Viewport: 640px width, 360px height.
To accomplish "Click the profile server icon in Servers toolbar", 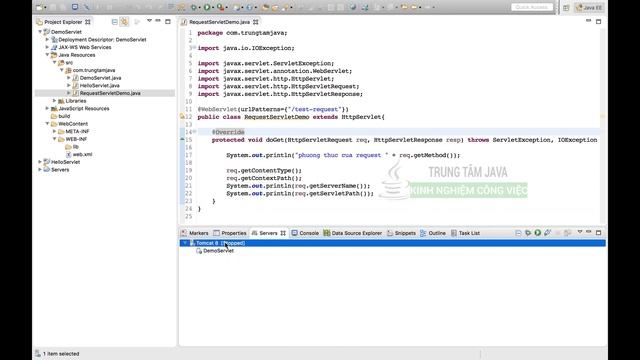I will point(547,233).
